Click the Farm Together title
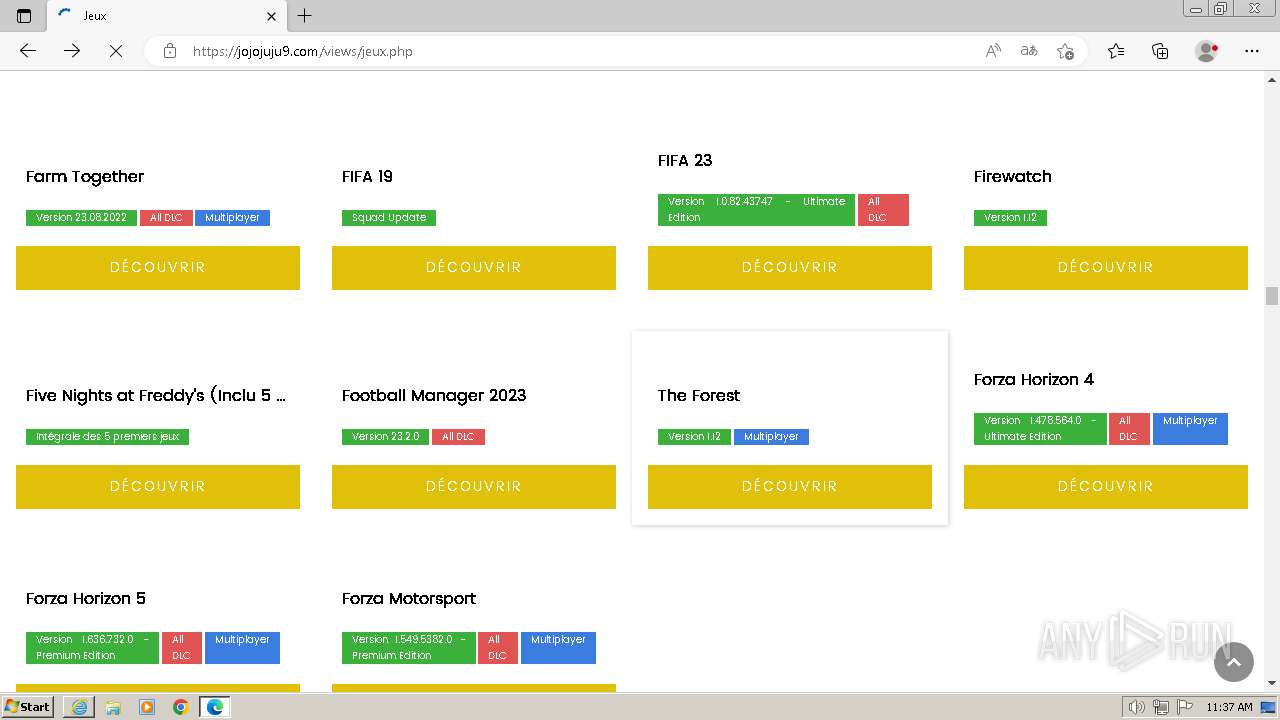 [x=85, y=177]
